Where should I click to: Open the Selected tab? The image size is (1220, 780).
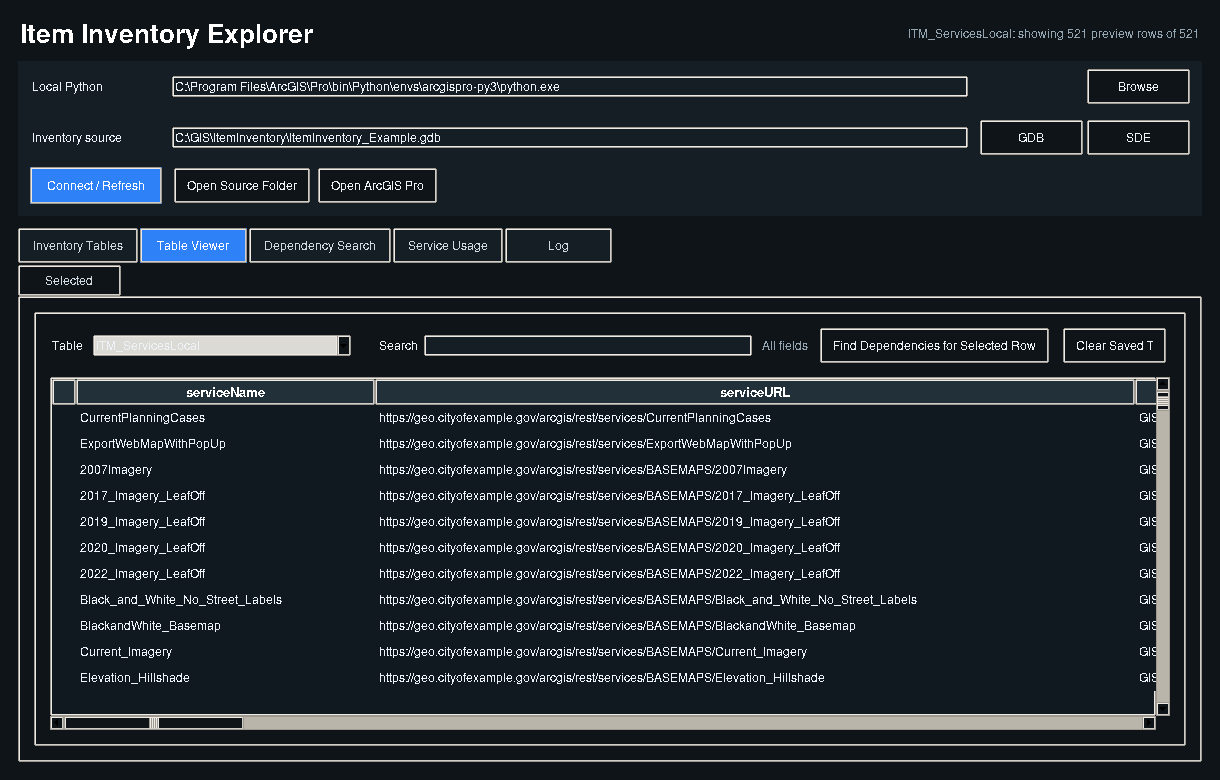(69, 281)
